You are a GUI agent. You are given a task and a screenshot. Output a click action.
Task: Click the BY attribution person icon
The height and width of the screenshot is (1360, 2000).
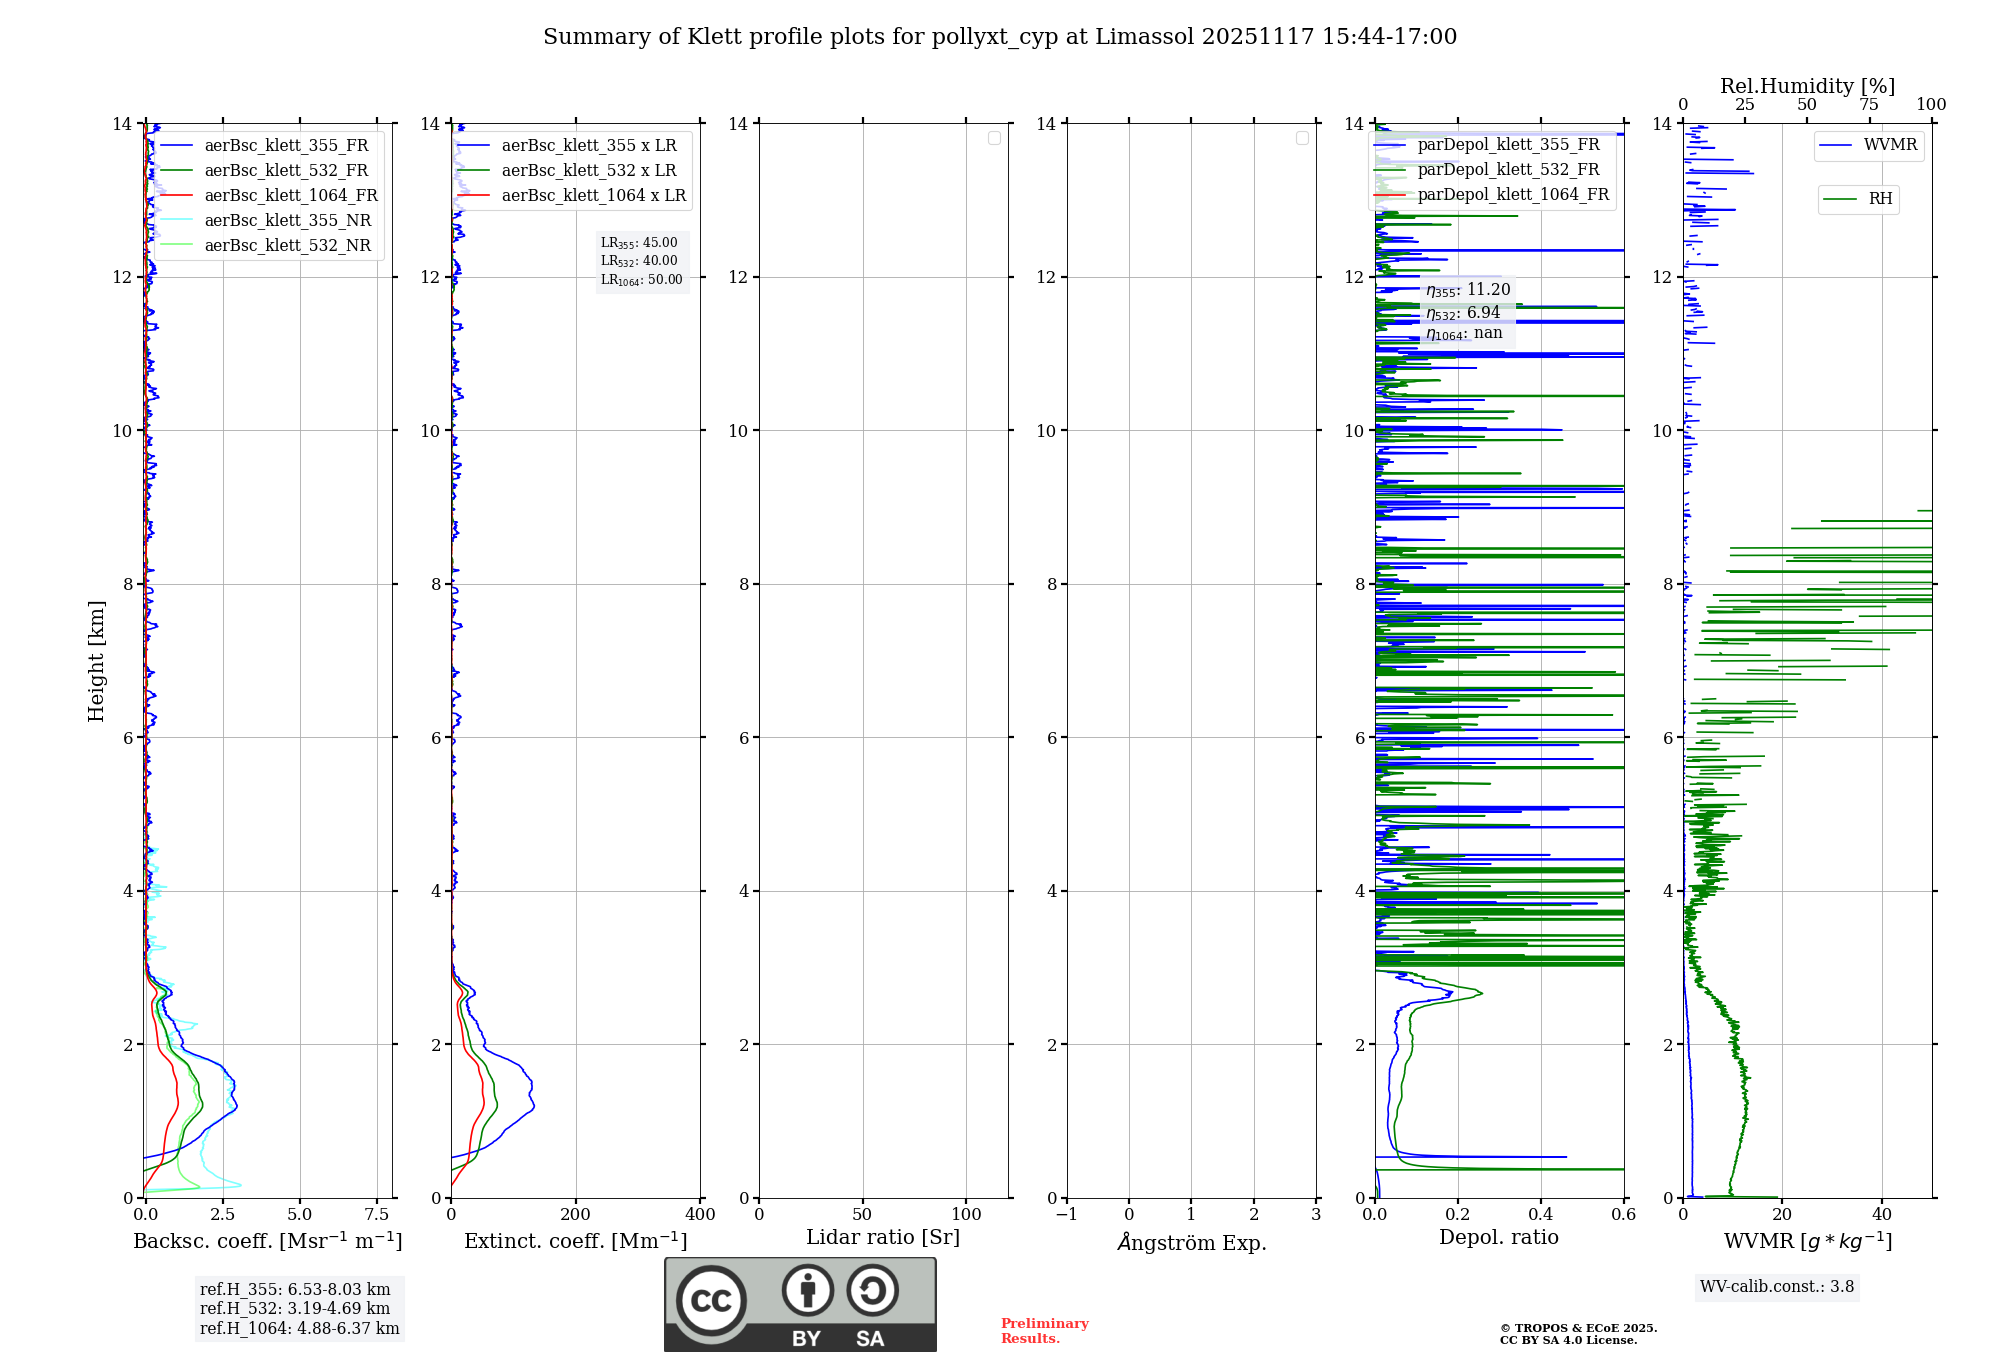pyautogui.click(x=807, y=1290)
